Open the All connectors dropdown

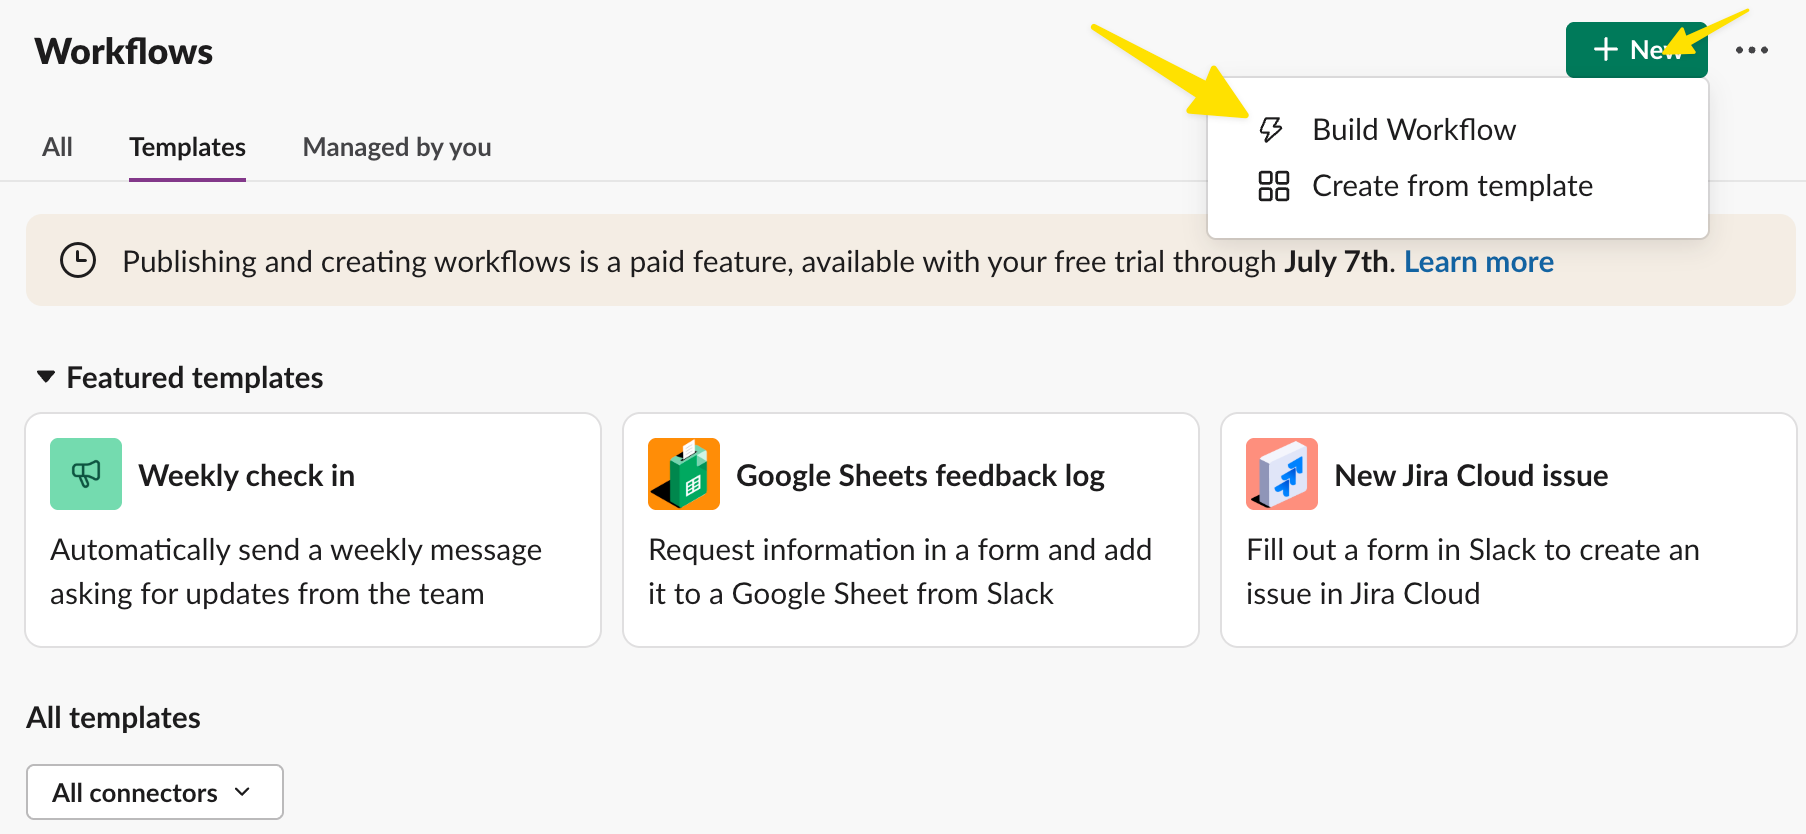[x=155, y=792]
